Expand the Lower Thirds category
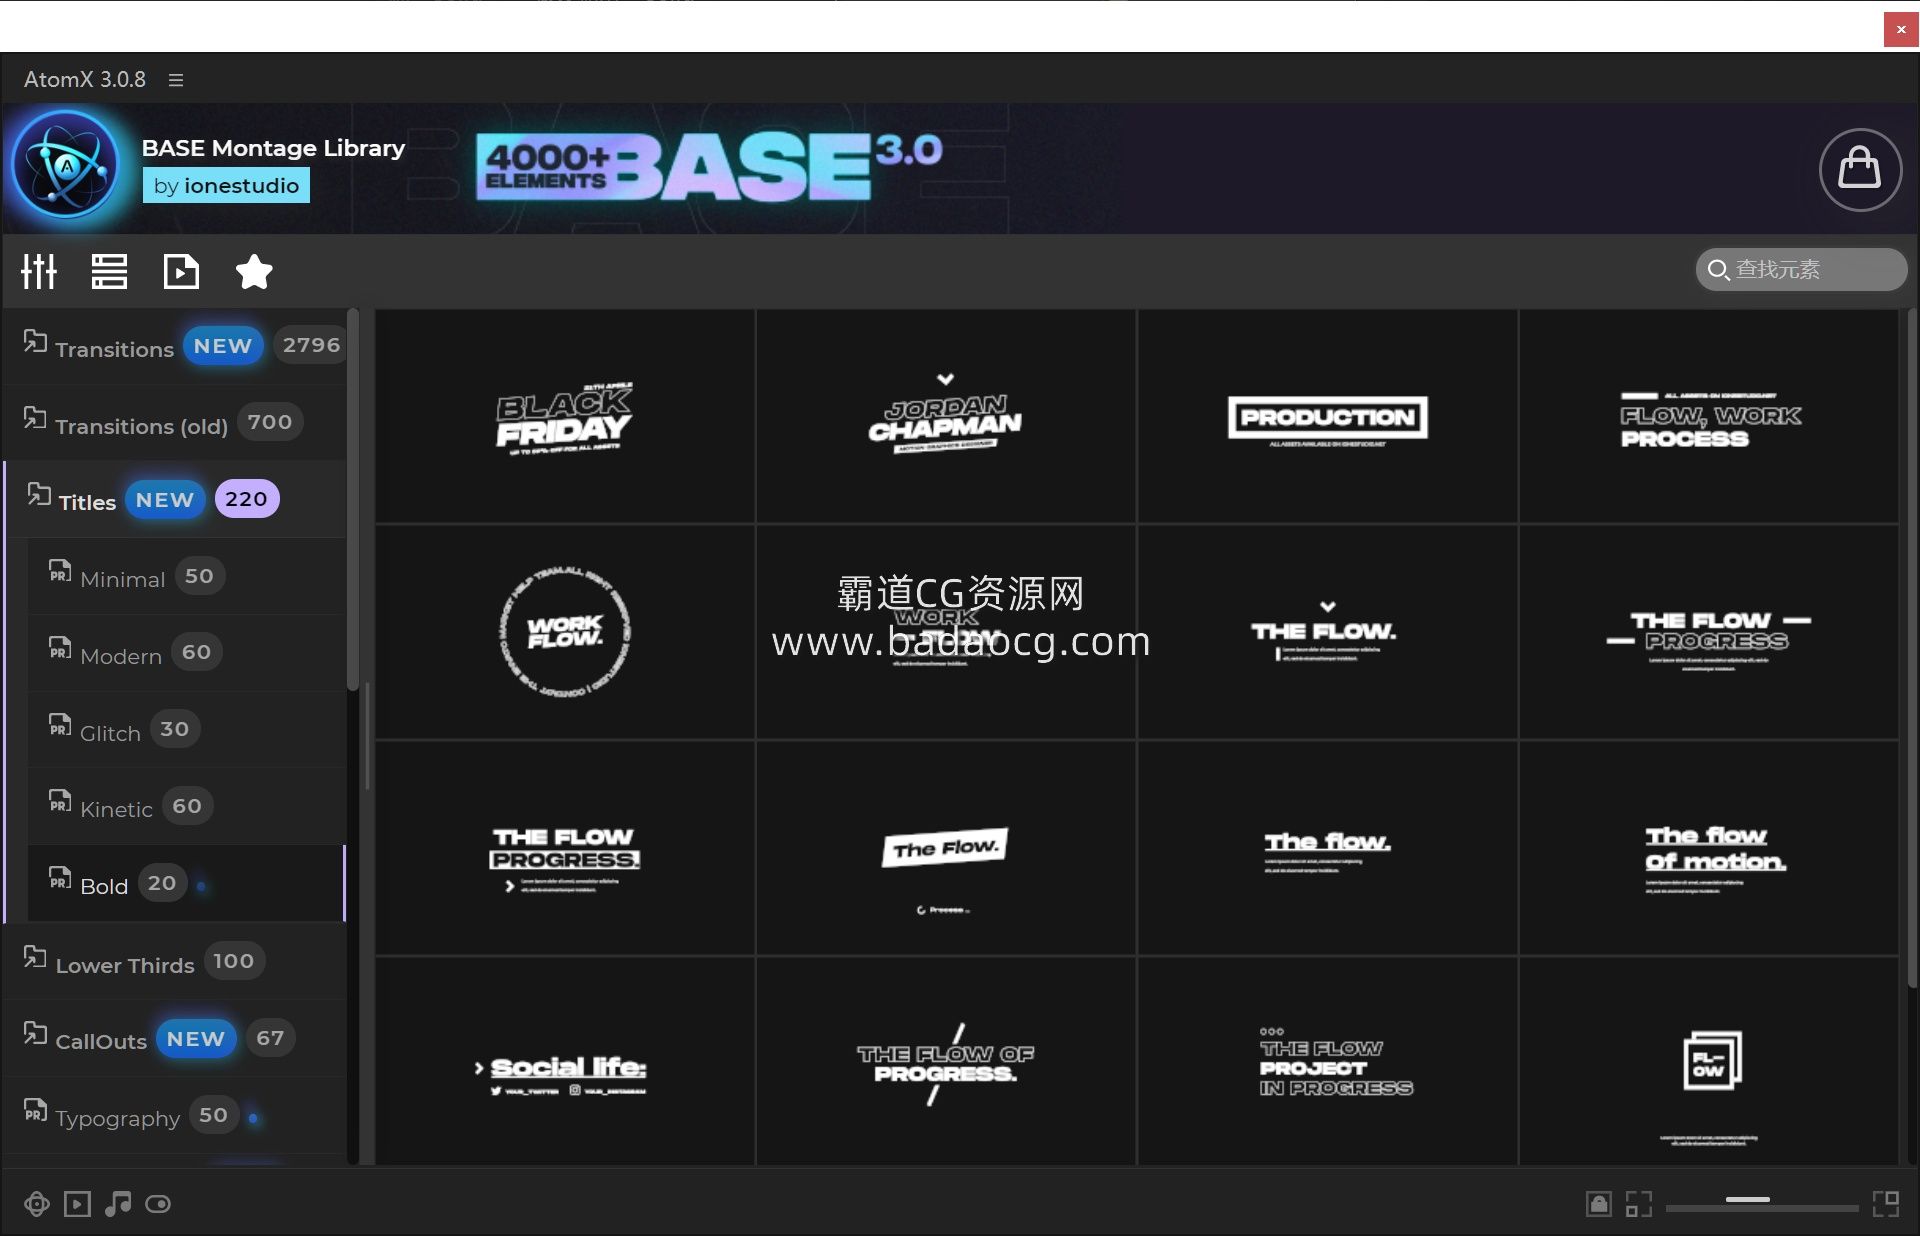Viewport: 1920px width, 1236px height. point(175,961)
